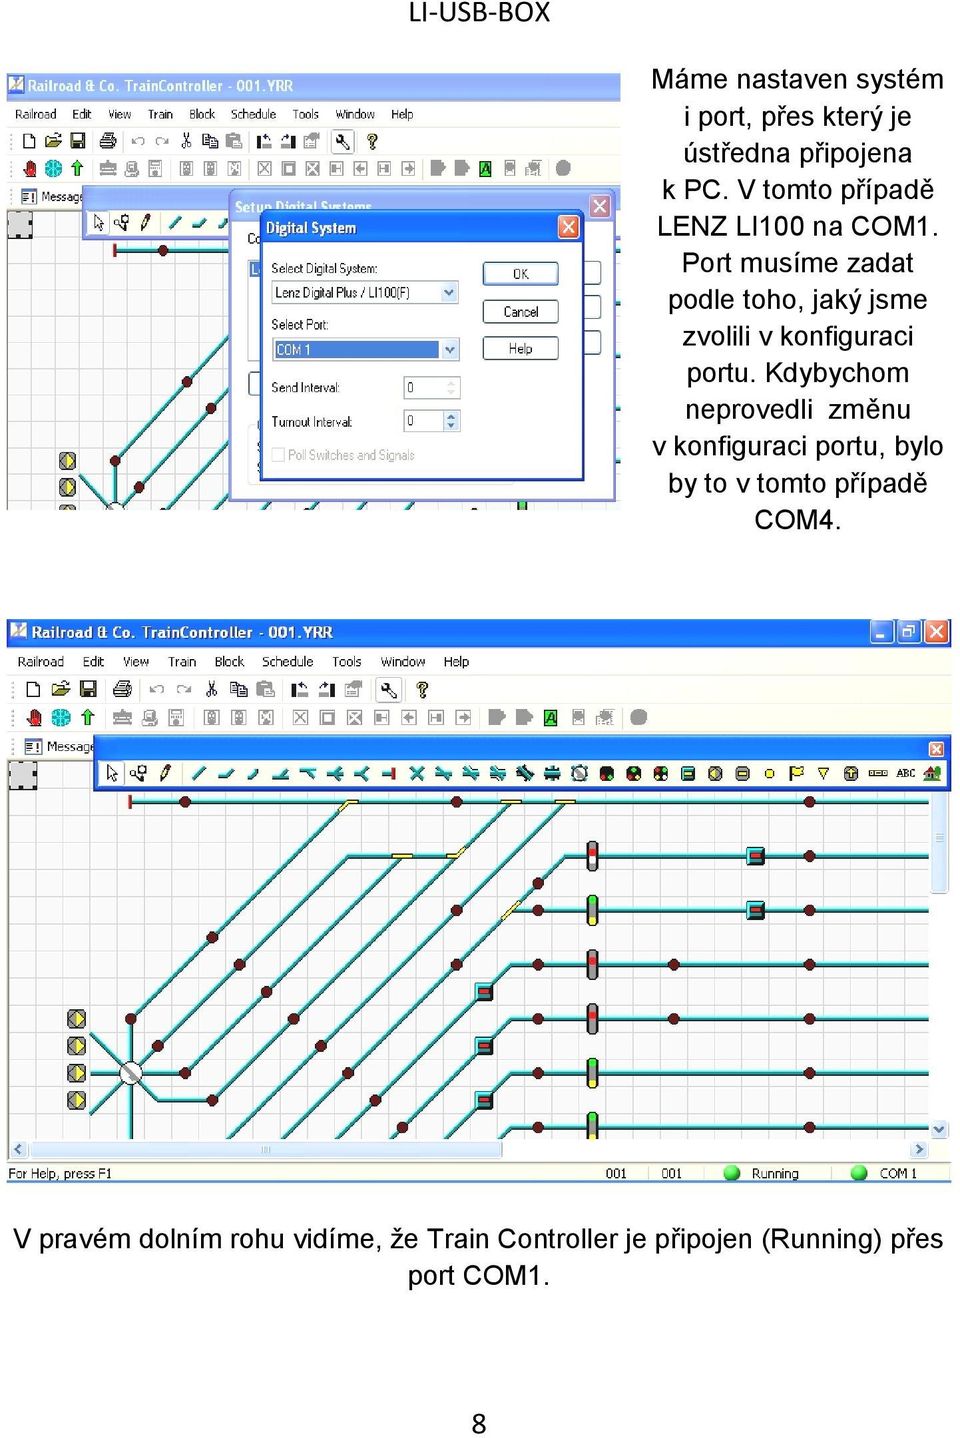Viewport: 960px width, 1438px height.
Task: Open the Railroad menu in the lower window
Action: tap(41, 662)
